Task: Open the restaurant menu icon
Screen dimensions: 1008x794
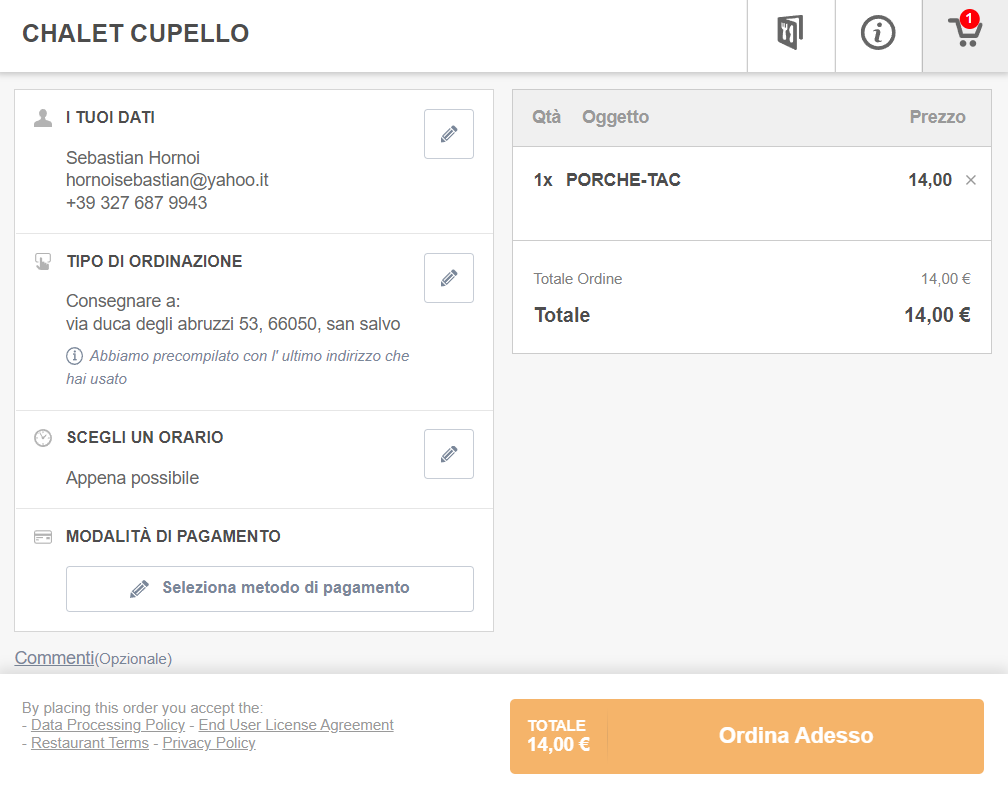Action: [x=791, y=32]
